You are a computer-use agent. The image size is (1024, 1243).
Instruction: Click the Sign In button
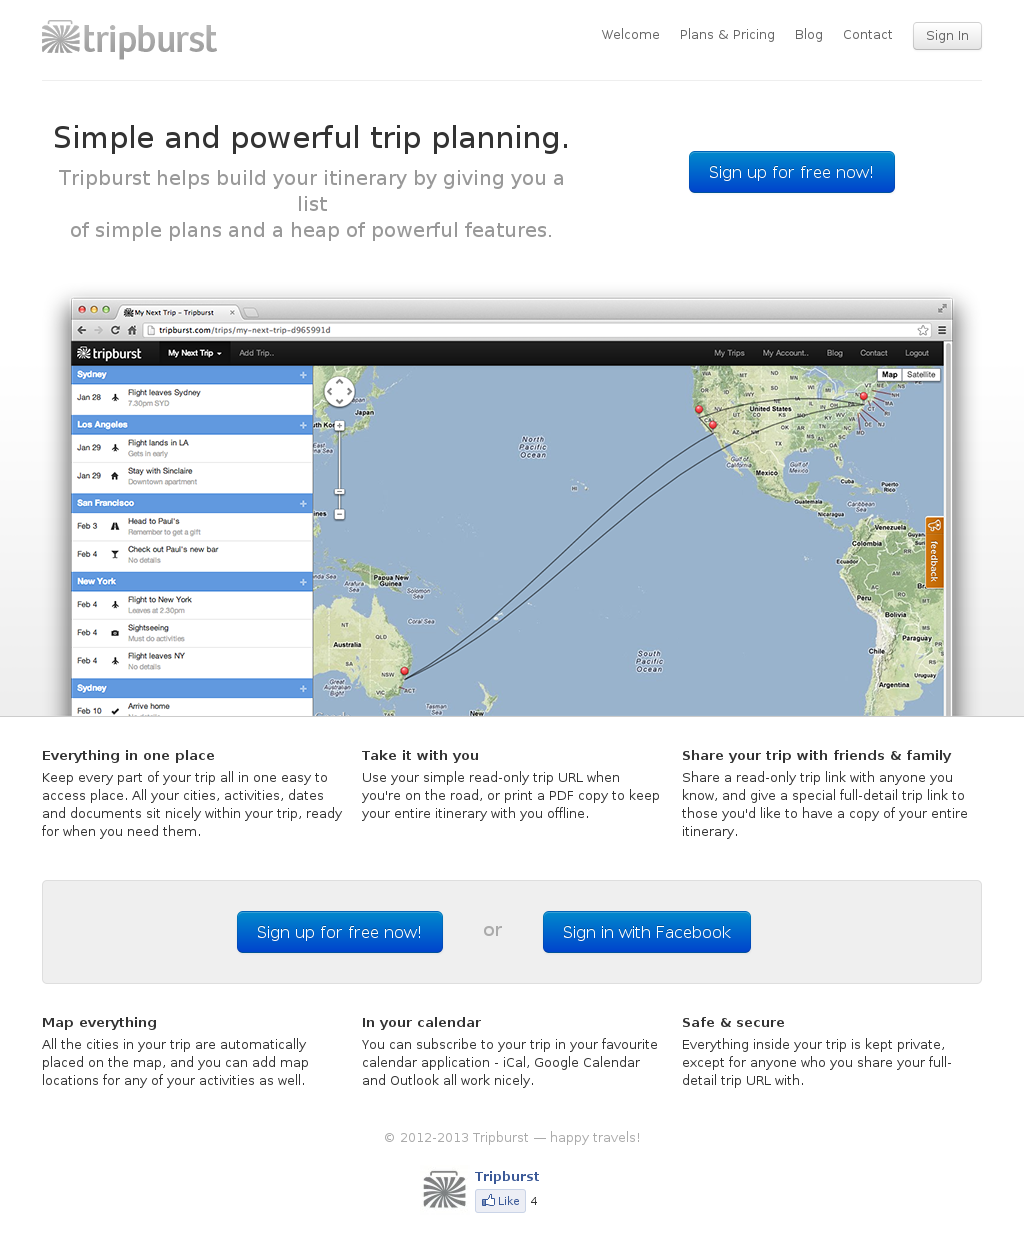coord(947,36)
